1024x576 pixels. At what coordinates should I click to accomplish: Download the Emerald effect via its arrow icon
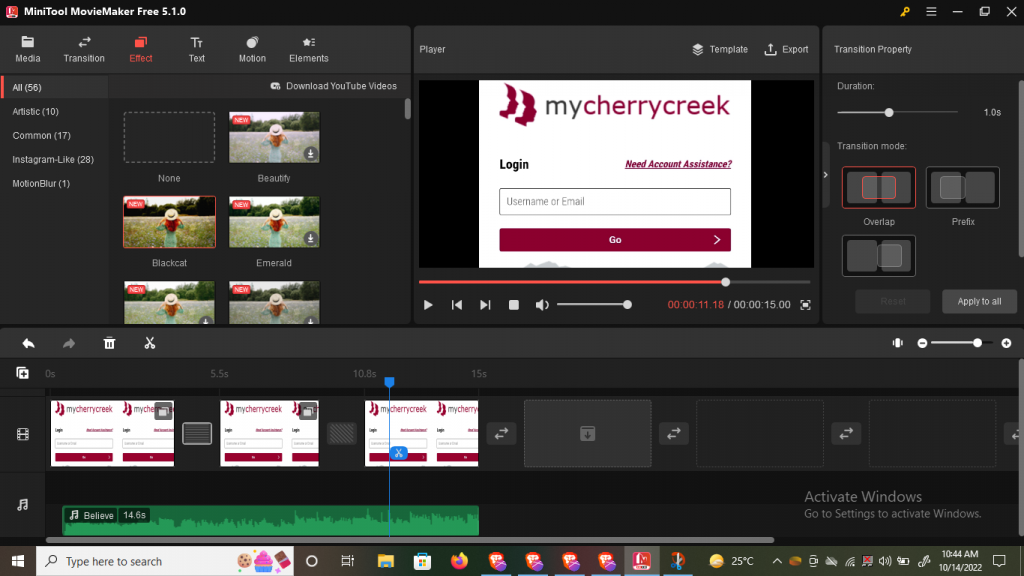(311, 238)
